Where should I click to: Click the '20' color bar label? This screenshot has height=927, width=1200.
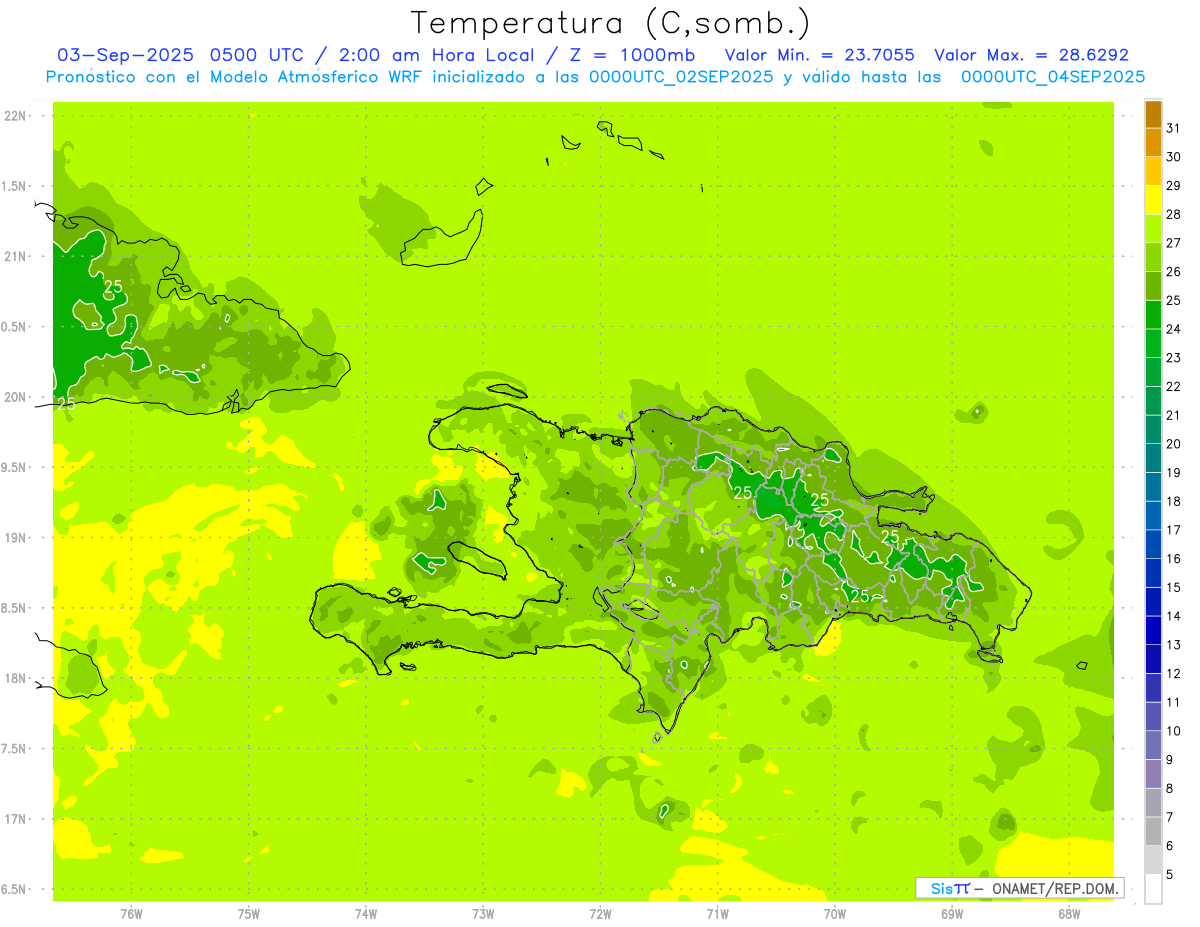click(1174, 444)
